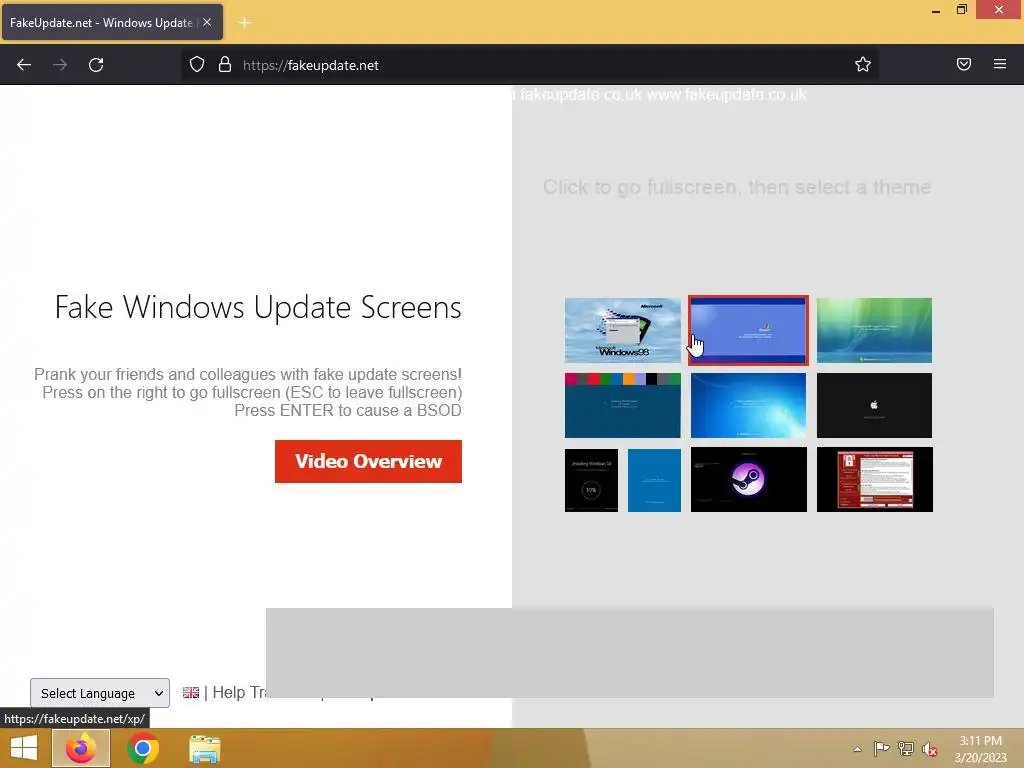Click the muted speaker tray icon

click(x=929, y=749)
